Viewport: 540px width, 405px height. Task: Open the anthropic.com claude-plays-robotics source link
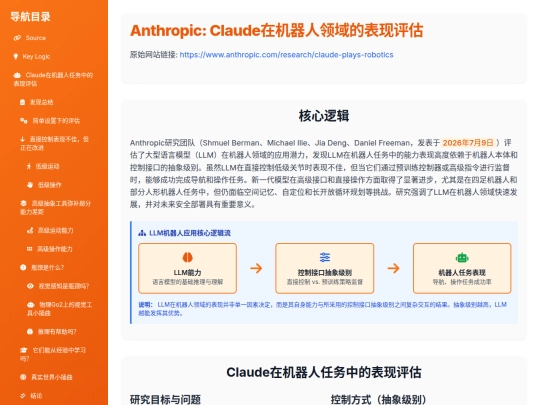tap(287, 55)
